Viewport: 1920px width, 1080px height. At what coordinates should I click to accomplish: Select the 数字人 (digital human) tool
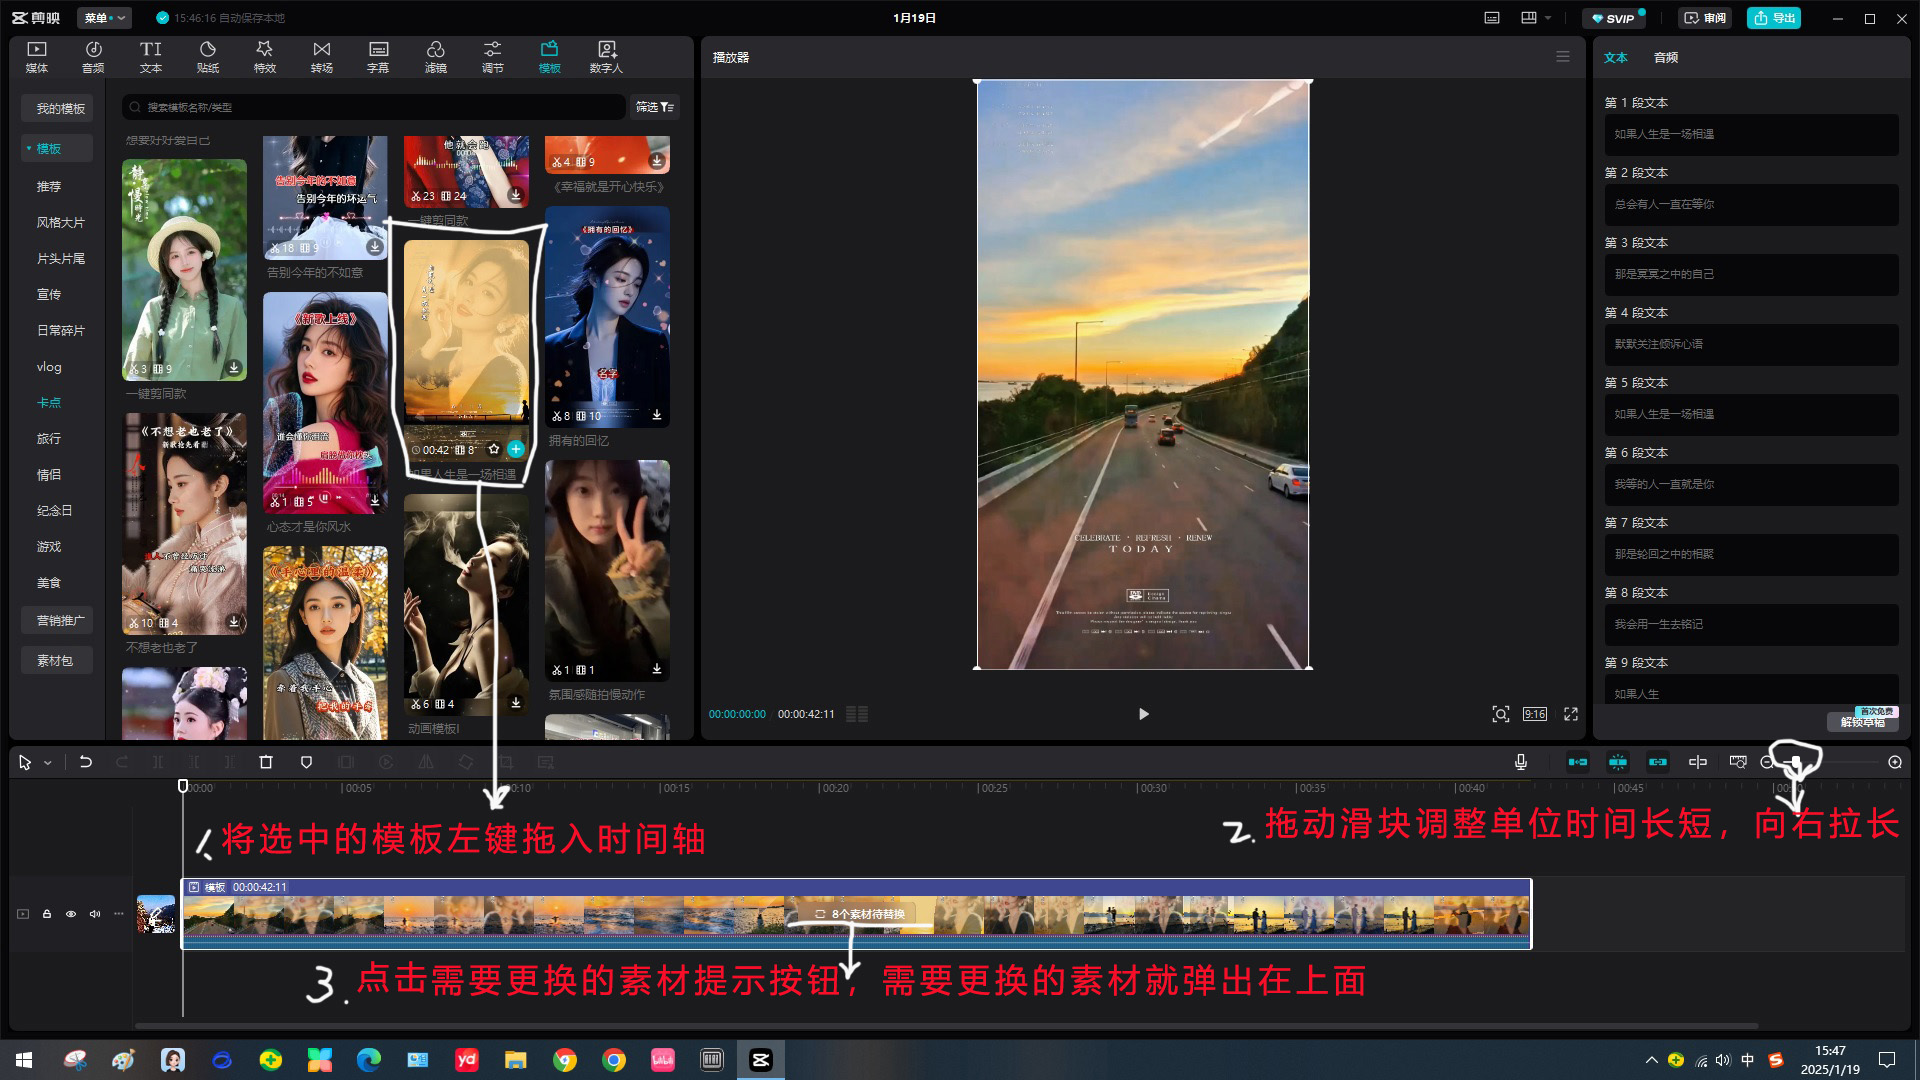(x=606, y=56)
